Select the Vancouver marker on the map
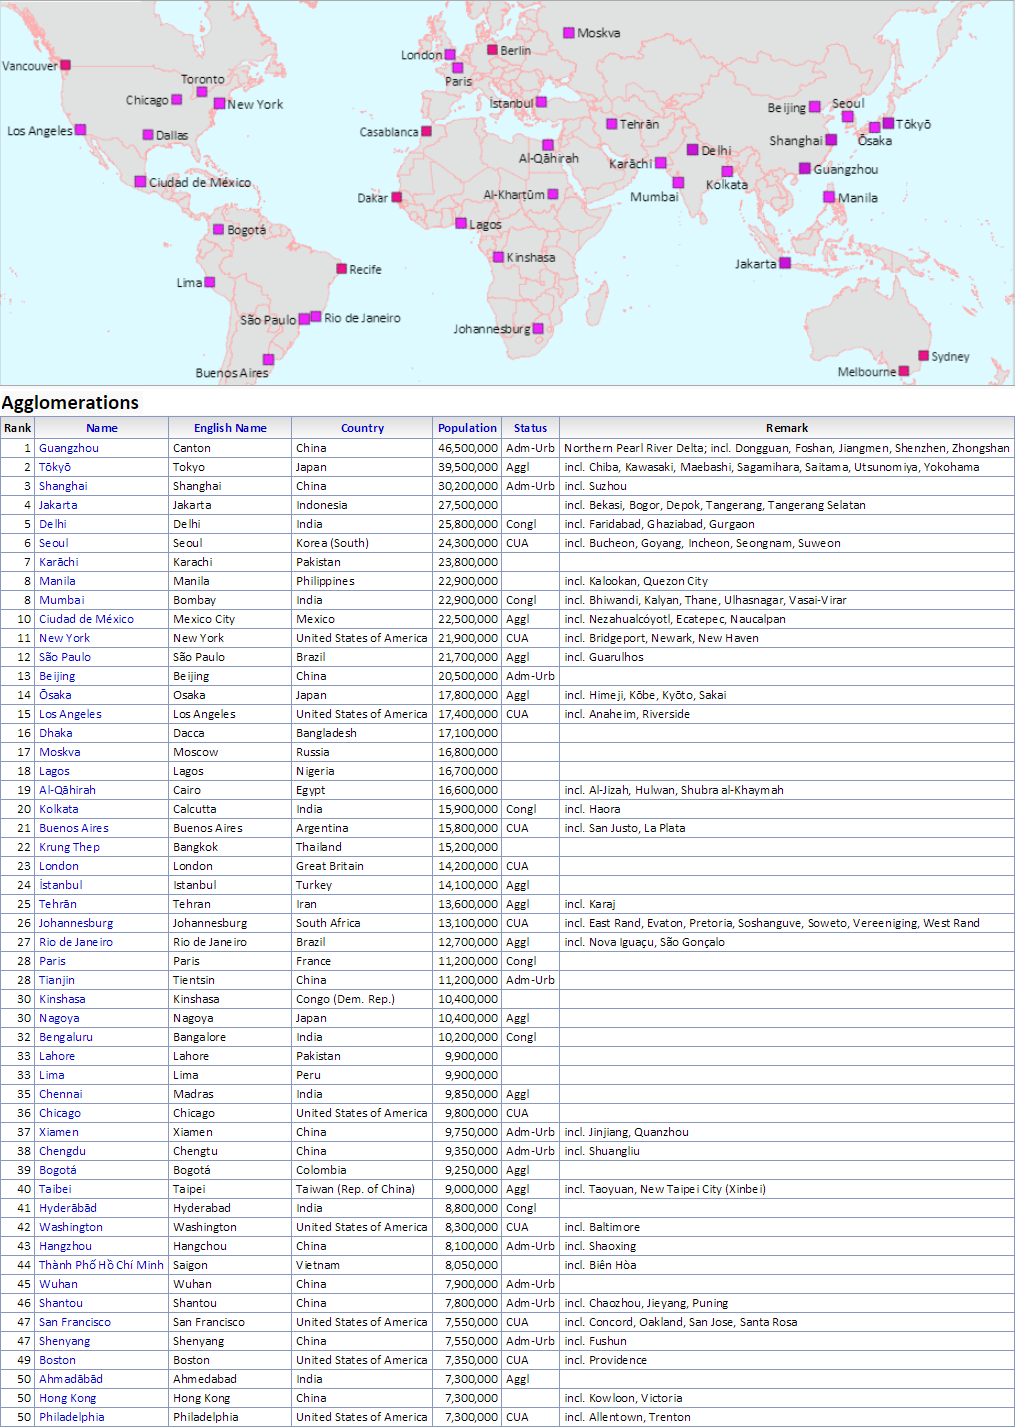This screenshot has width=1015, height=1427. point(65,65)
